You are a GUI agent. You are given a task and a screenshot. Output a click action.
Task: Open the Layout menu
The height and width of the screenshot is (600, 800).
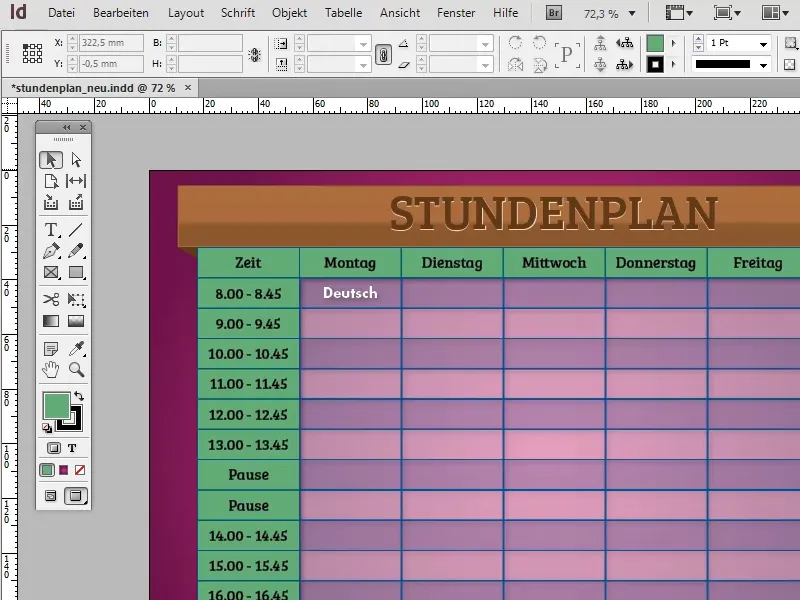coord(186,13)
